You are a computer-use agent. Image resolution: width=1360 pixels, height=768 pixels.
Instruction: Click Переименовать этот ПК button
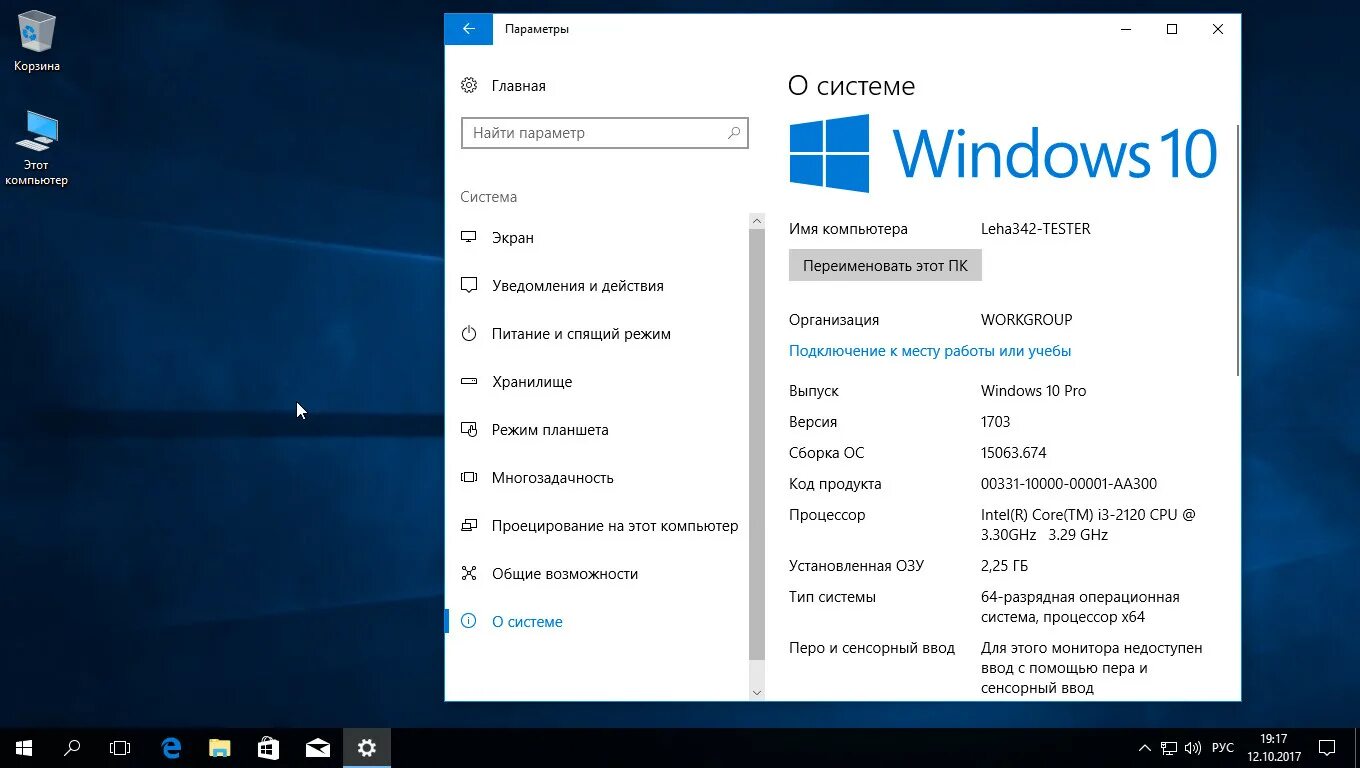(x=885, y=266)
